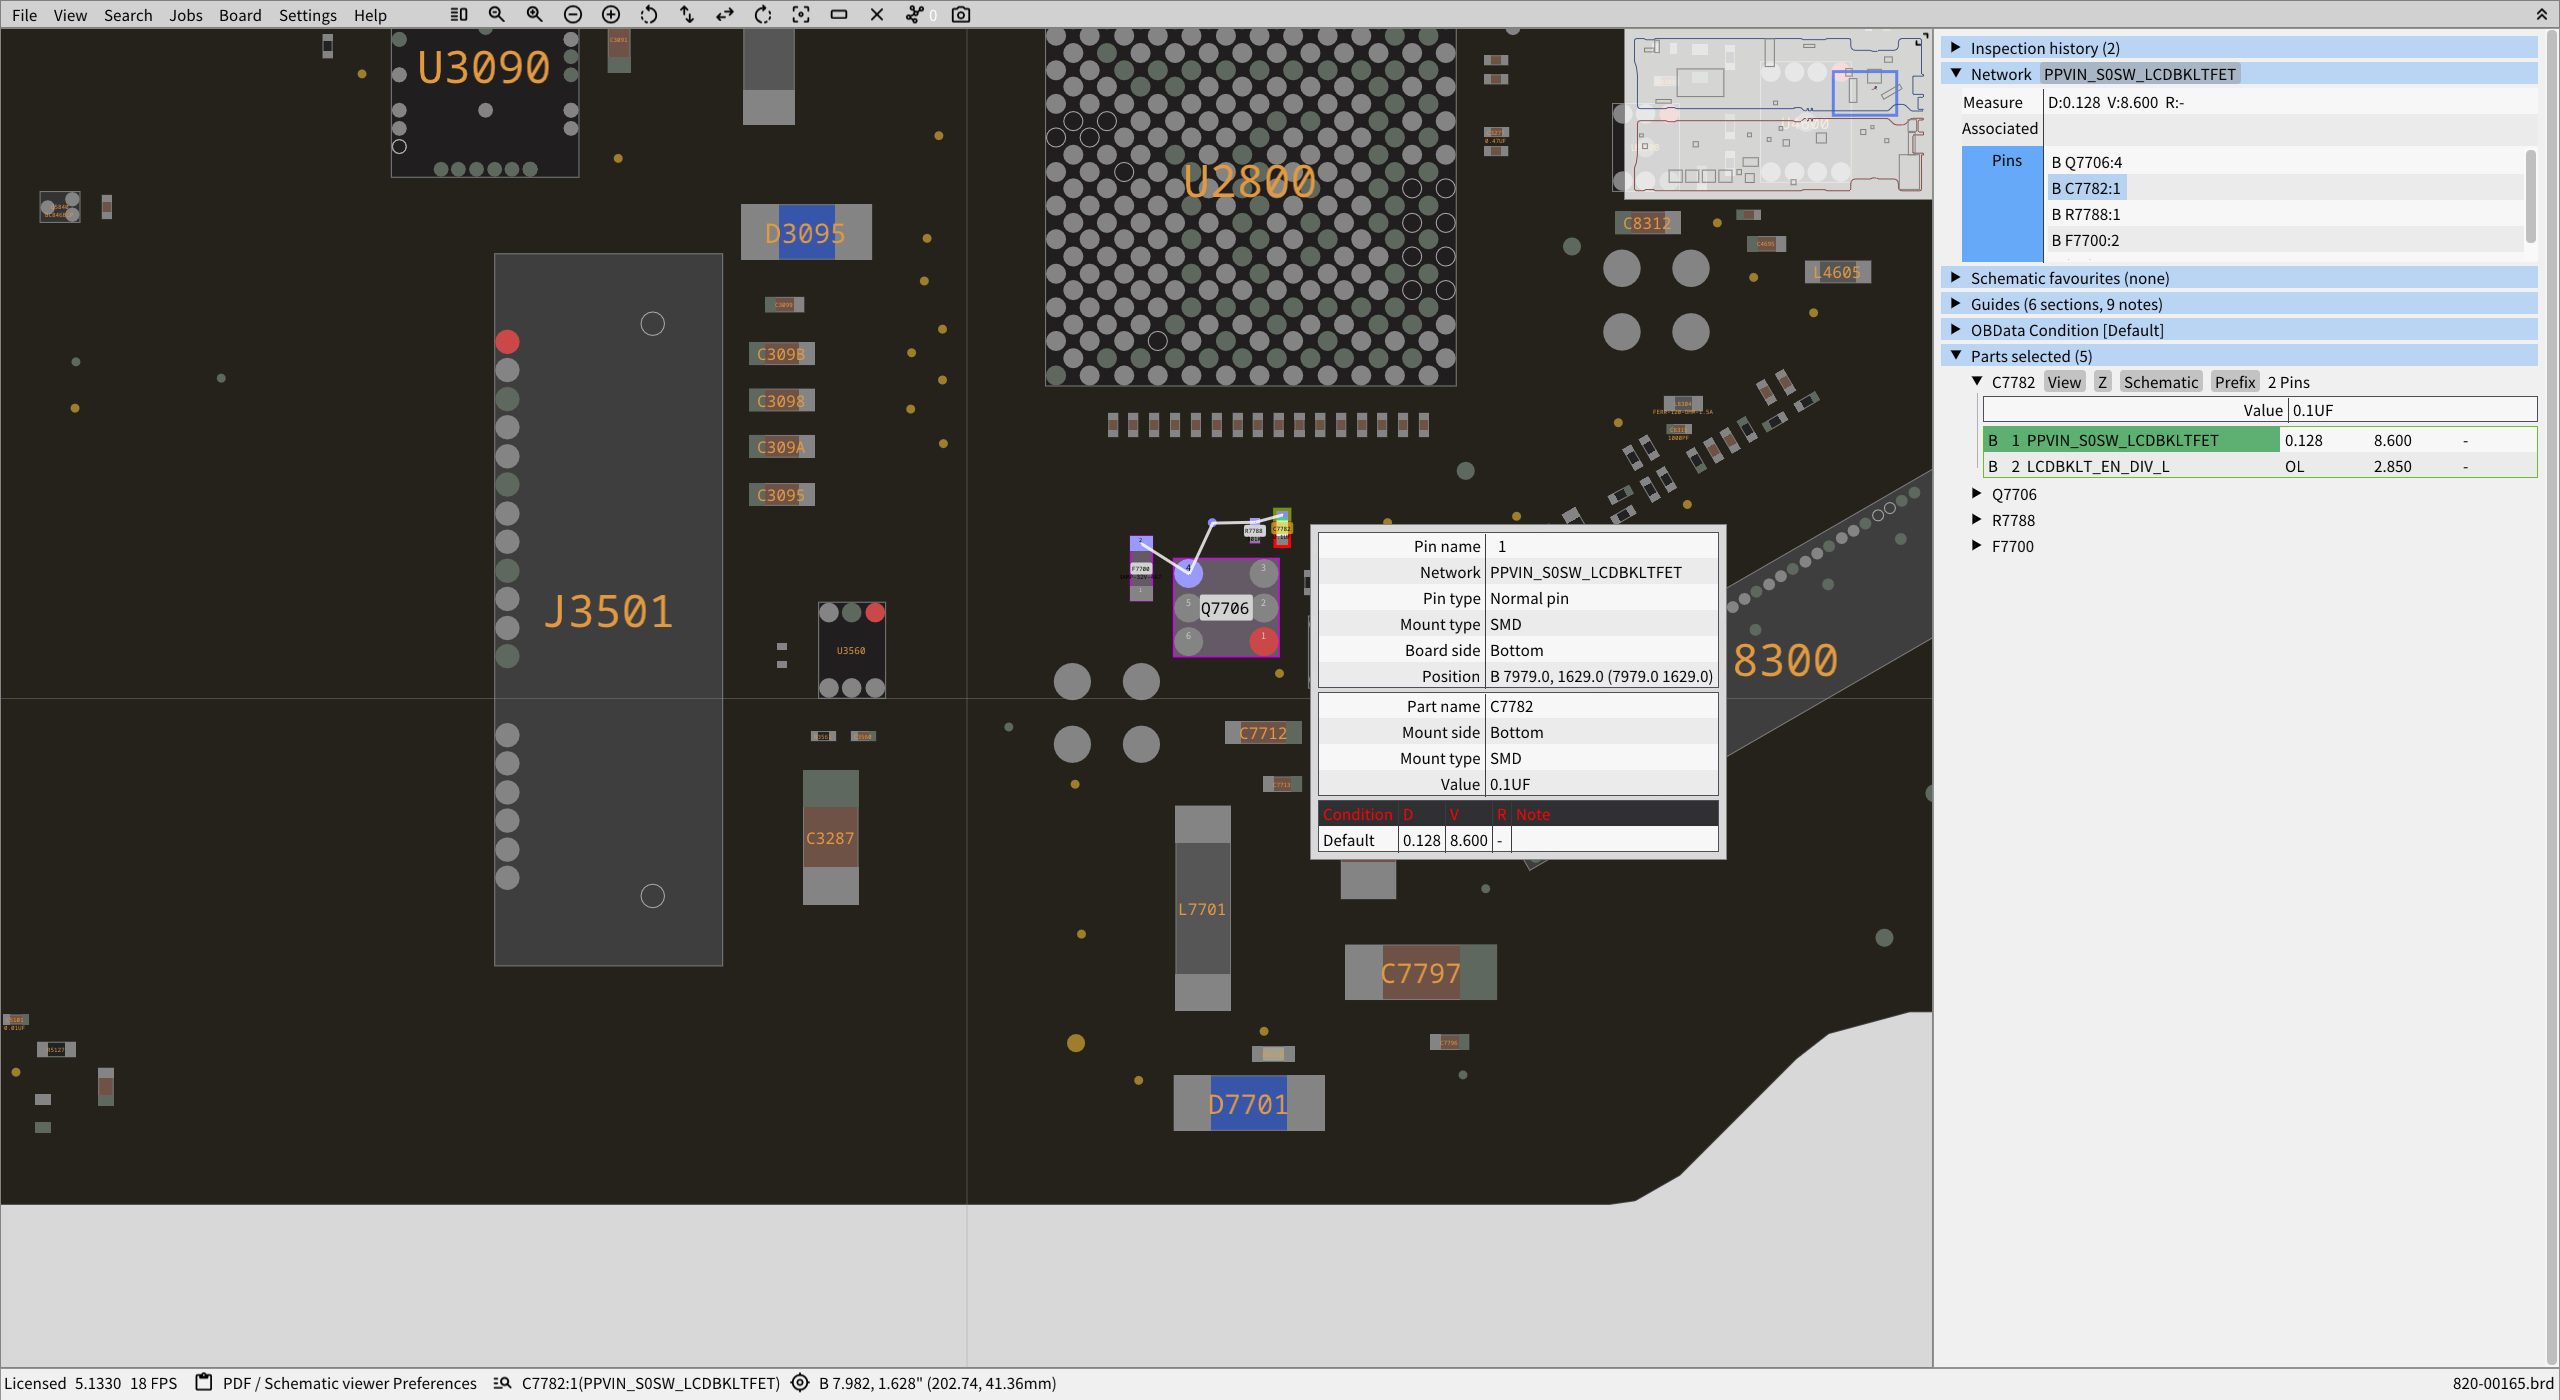Screen dimensions: 2560x1400
Task: Open the Board menu
Action: coord(240,15)
